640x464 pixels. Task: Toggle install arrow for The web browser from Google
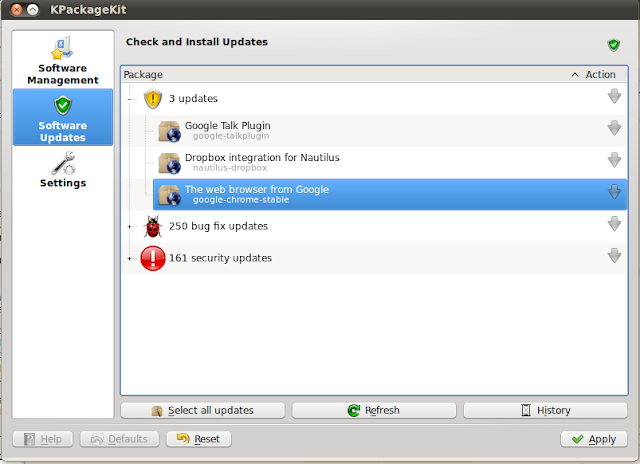tap(614, 192)
